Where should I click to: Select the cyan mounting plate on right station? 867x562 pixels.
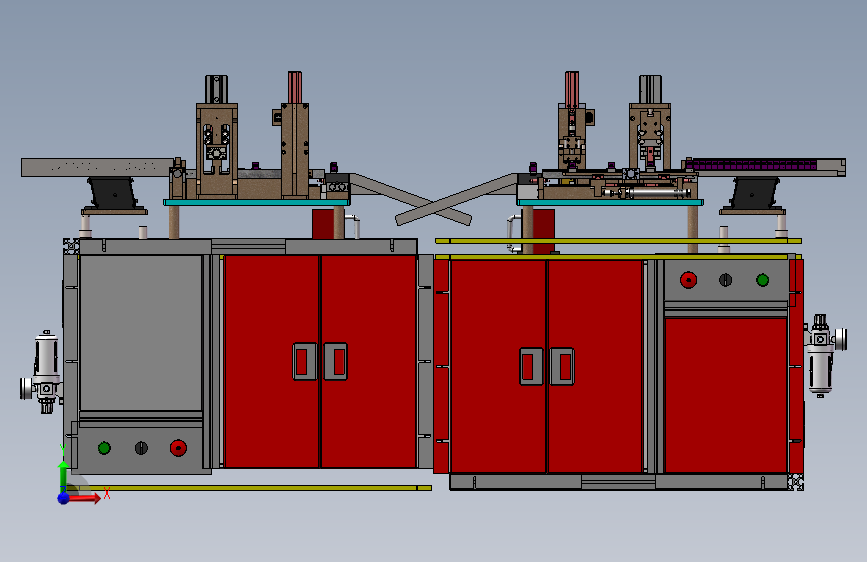coord(610,202)
